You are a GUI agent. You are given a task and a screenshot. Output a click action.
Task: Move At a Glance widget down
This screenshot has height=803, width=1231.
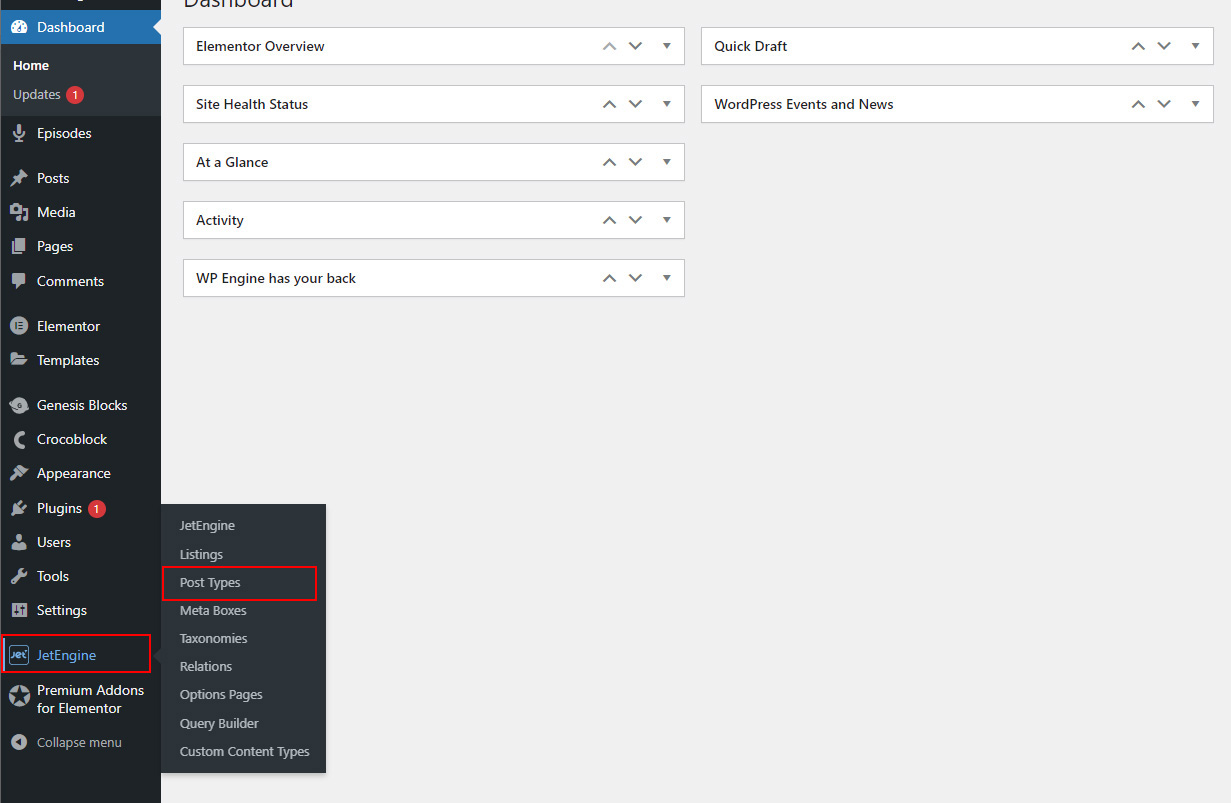click(635, 162)
